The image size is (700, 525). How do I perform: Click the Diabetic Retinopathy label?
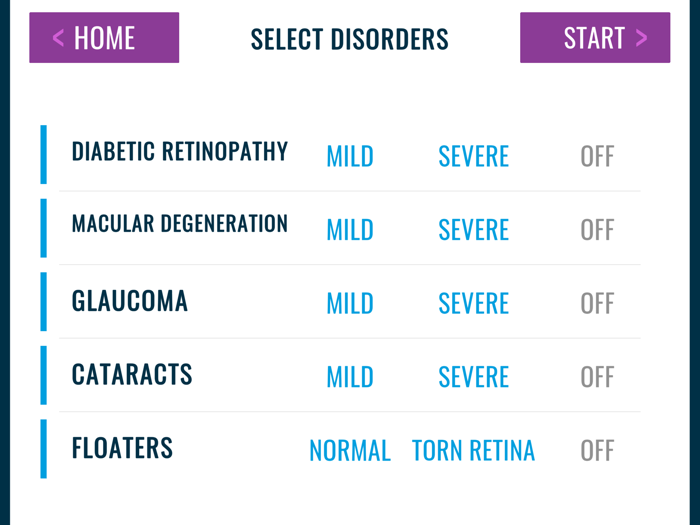point(180,152)
